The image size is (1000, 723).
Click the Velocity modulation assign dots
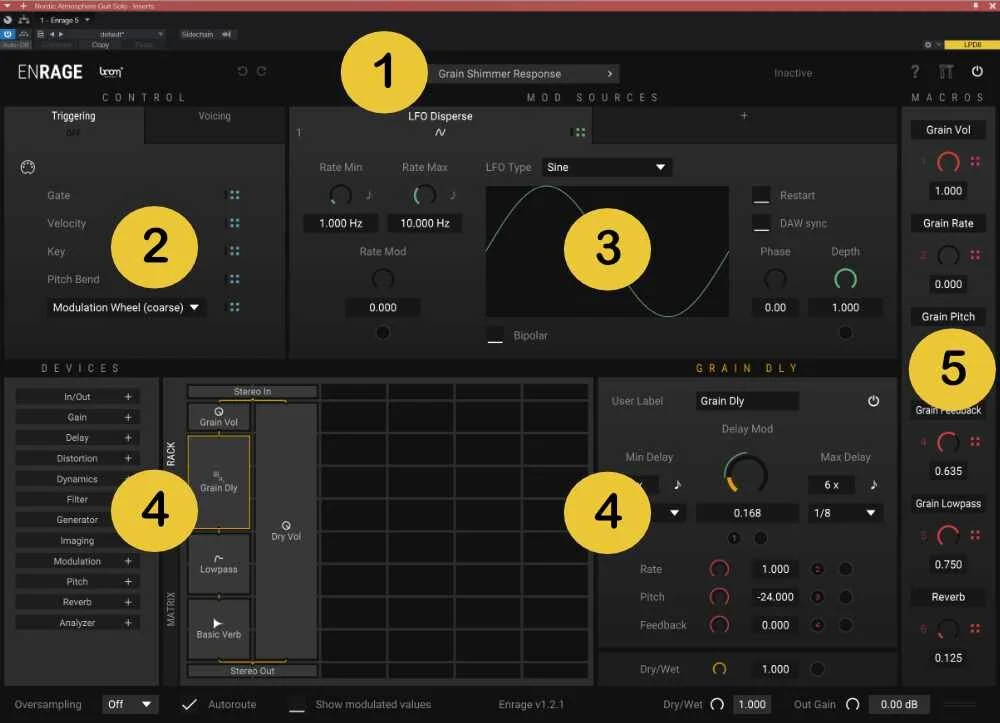235,223
